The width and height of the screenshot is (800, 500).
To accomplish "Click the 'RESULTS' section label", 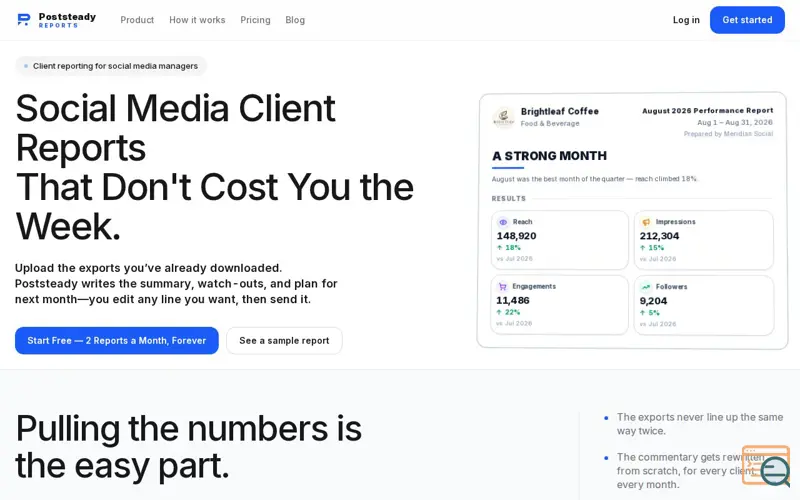I will click(509, 198).
